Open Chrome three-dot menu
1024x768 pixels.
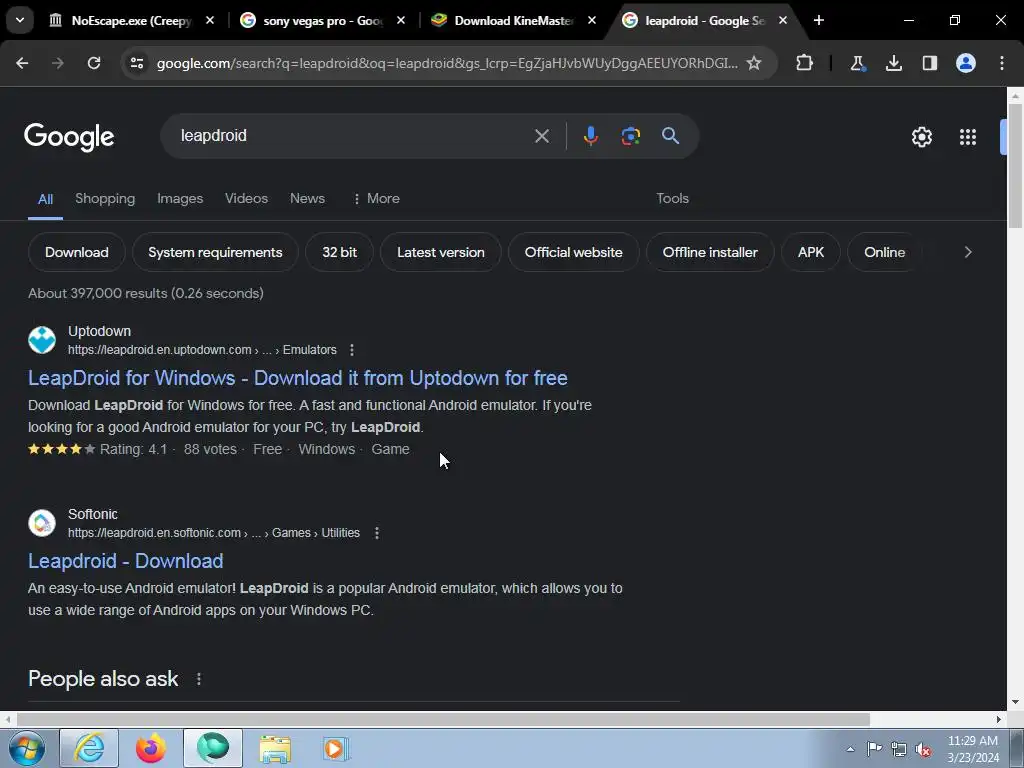pos(1002,63)
